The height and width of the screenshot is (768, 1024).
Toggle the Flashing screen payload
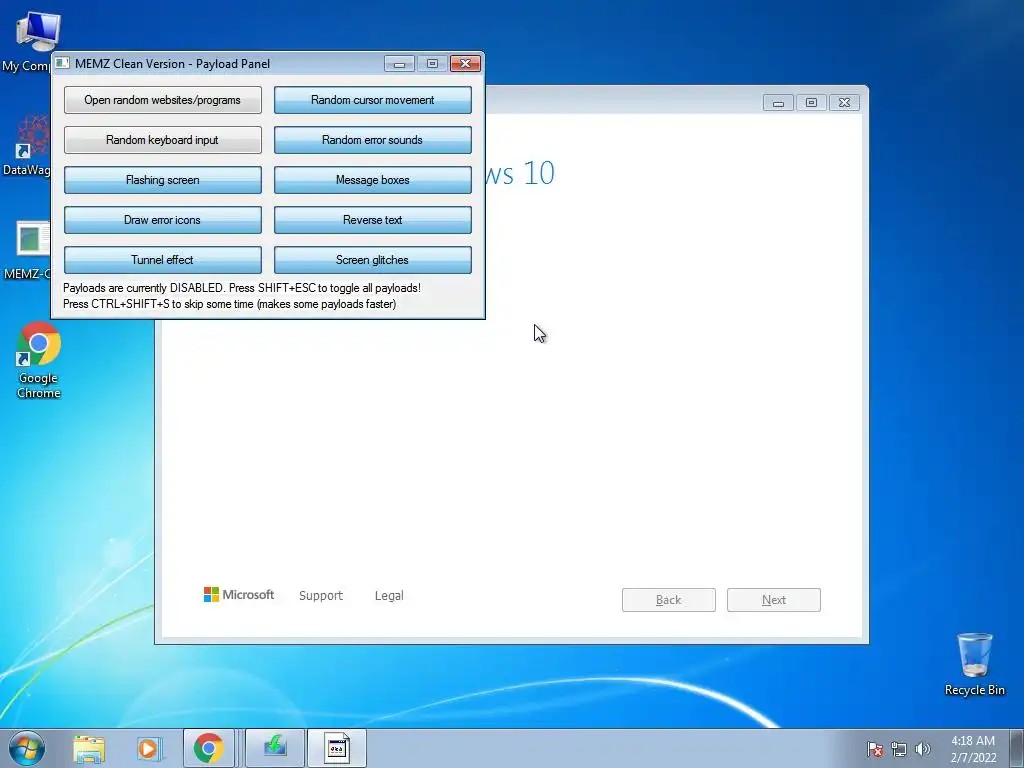[163, 180]
